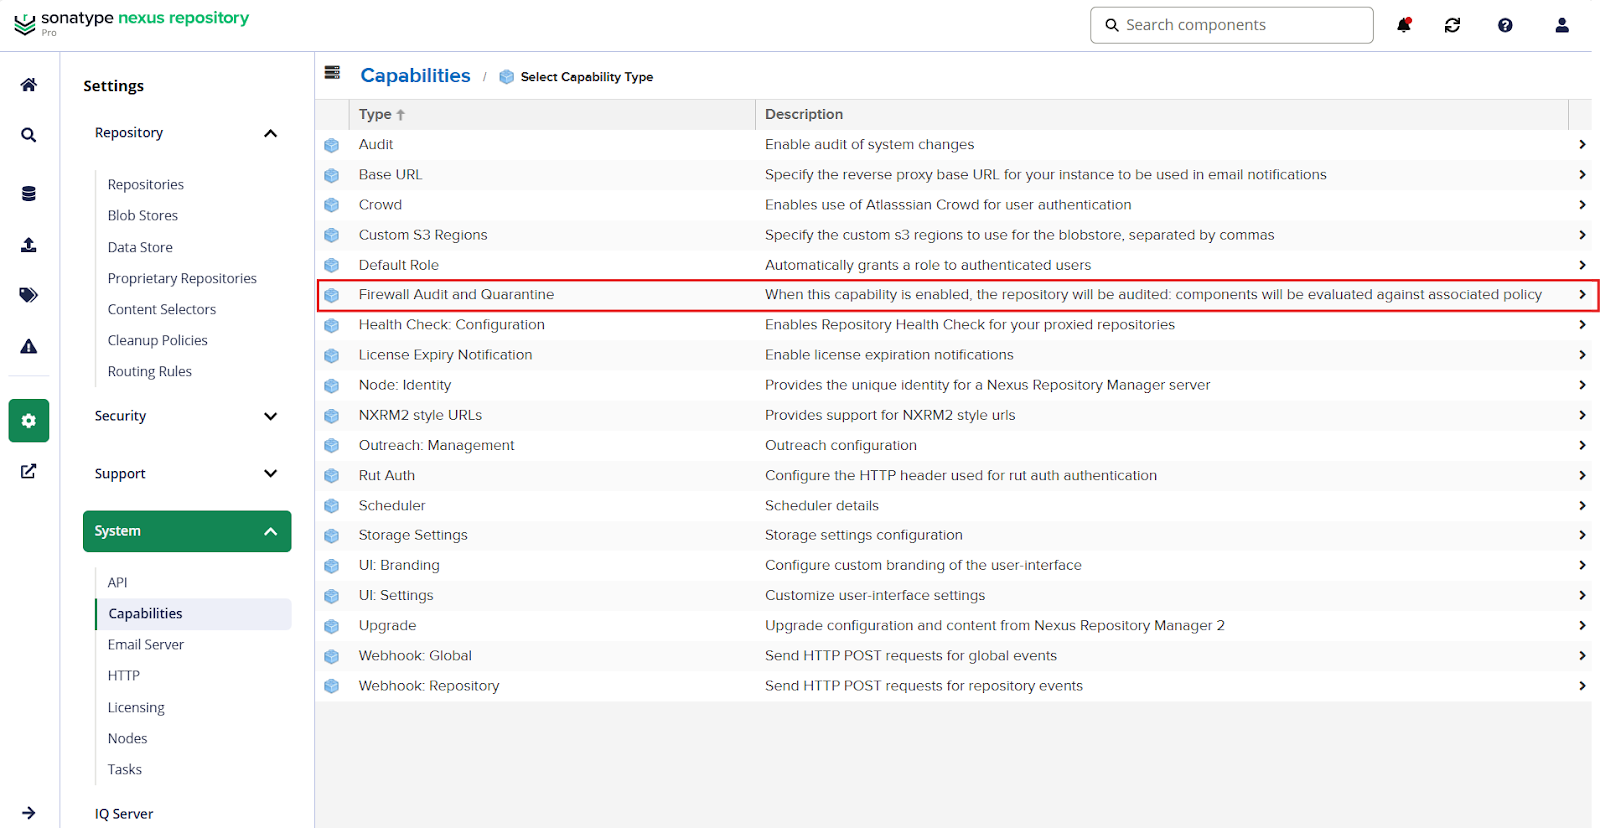Image resolution: width=1600 pixels, height=828 pixels.
Task: Go to the Home icon in sidebar
Action: click(29, 85)
